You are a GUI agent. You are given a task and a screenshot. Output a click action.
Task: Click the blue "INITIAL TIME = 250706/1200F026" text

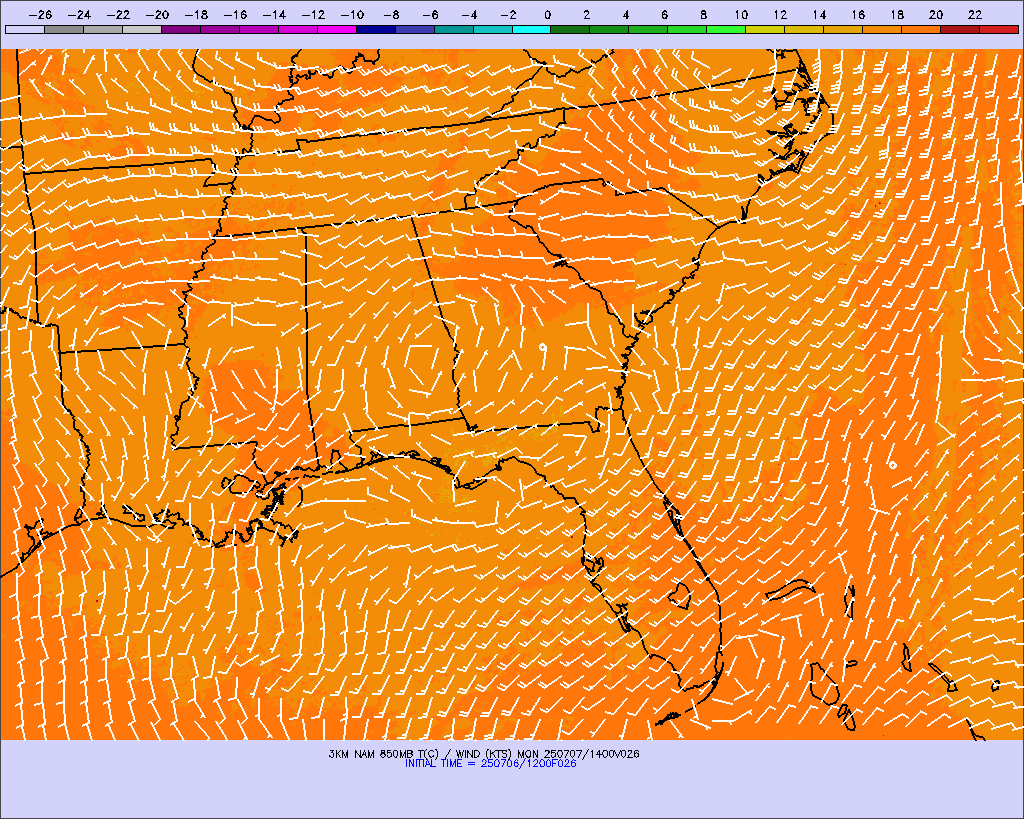click(x=490, y=763)
